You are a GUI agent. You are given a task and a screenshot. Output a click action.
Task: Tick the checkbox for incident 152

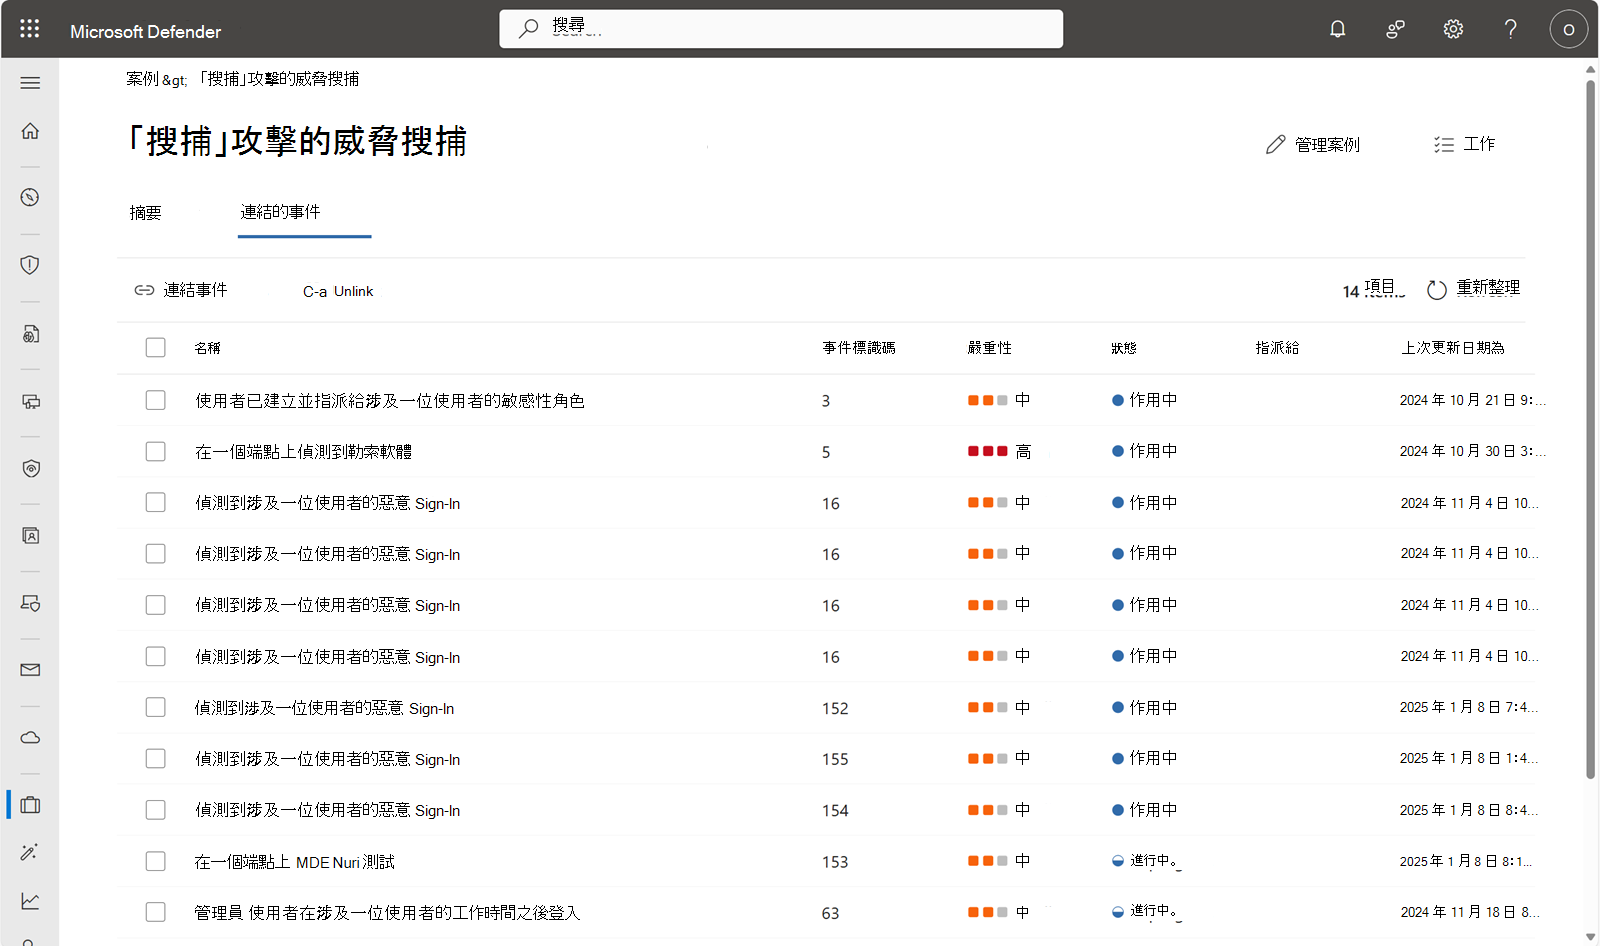tap(155, 707)
